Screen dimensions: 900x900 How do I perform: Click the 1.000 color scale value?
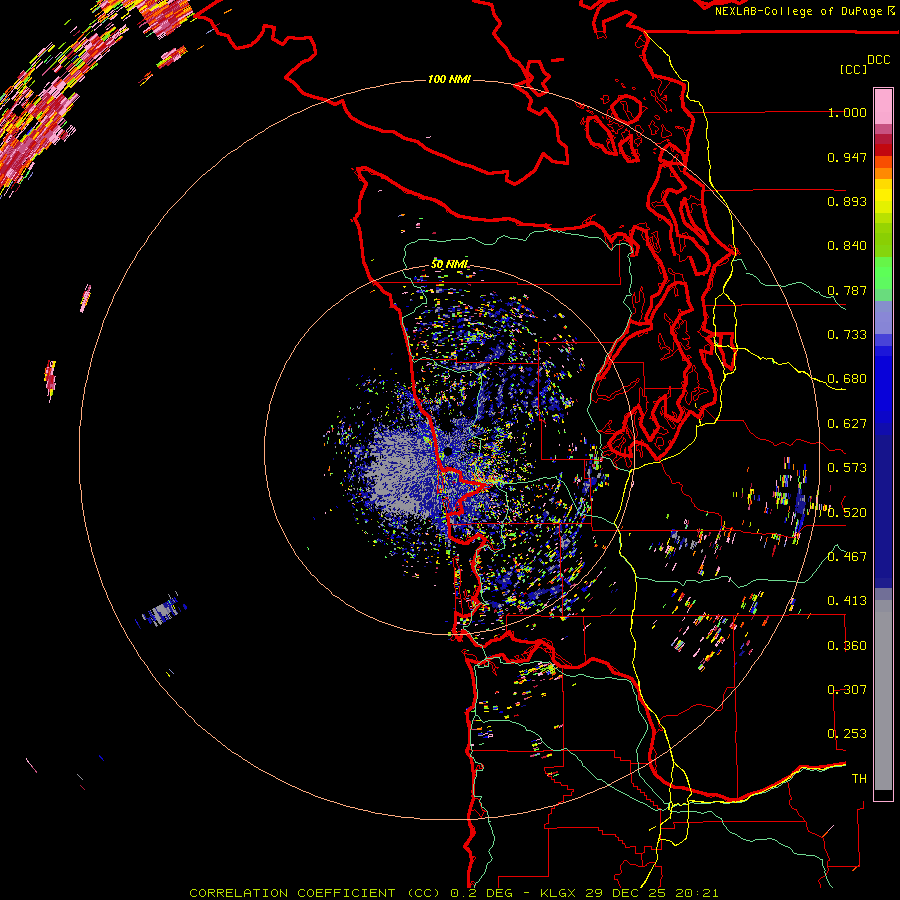point(847,112)
